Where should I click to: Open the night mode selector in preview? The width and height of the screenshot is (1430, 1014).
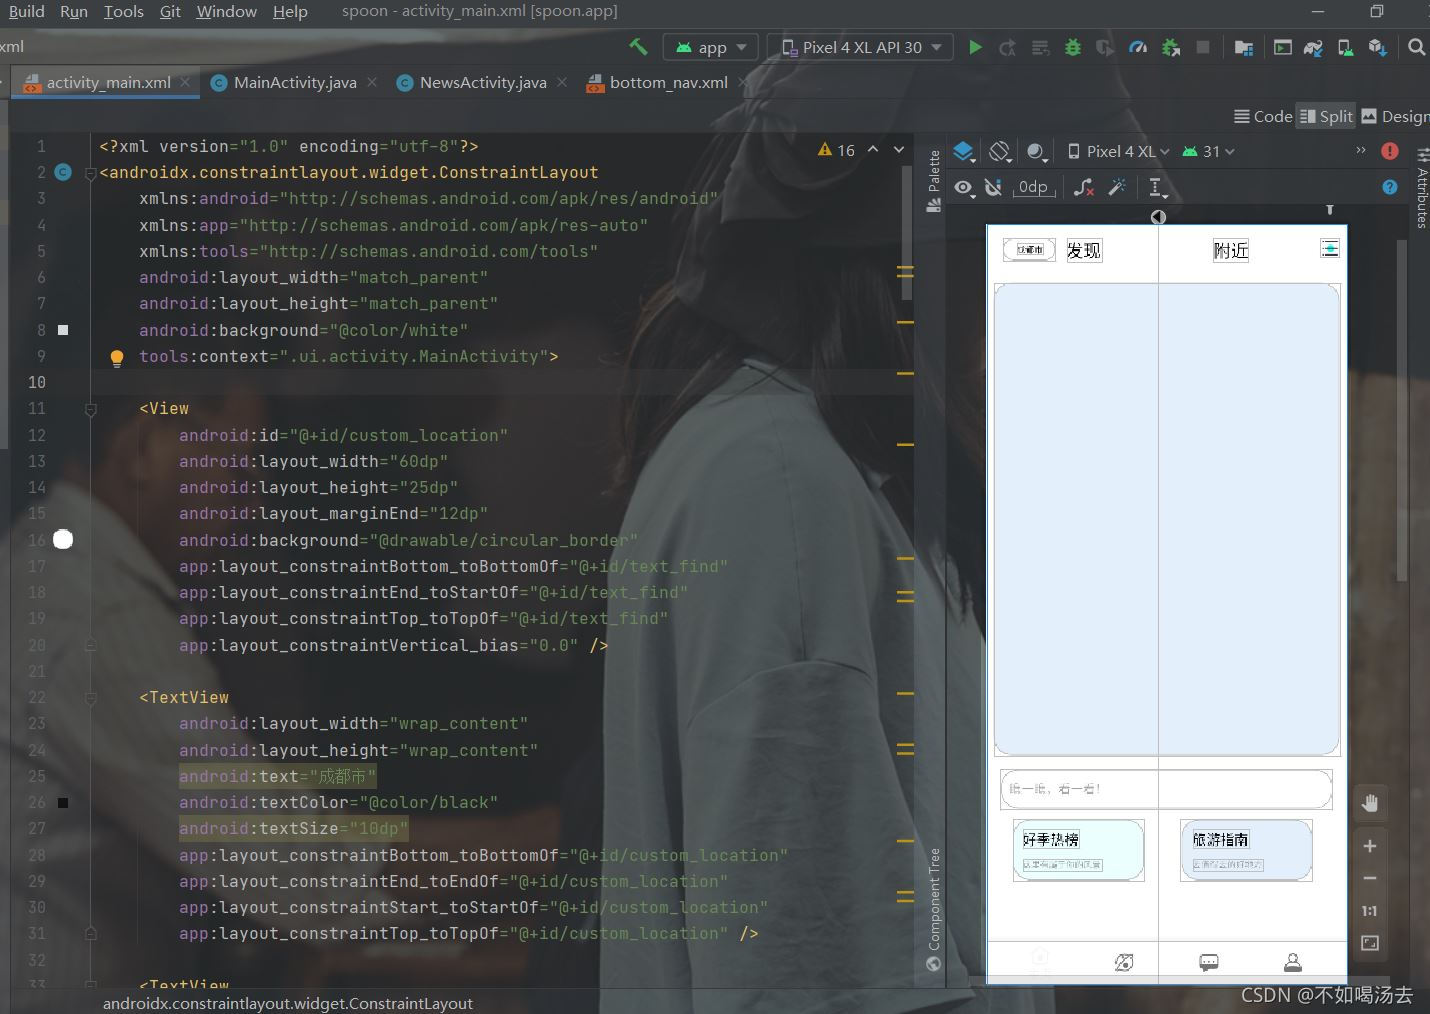[x=1037, y=152]
